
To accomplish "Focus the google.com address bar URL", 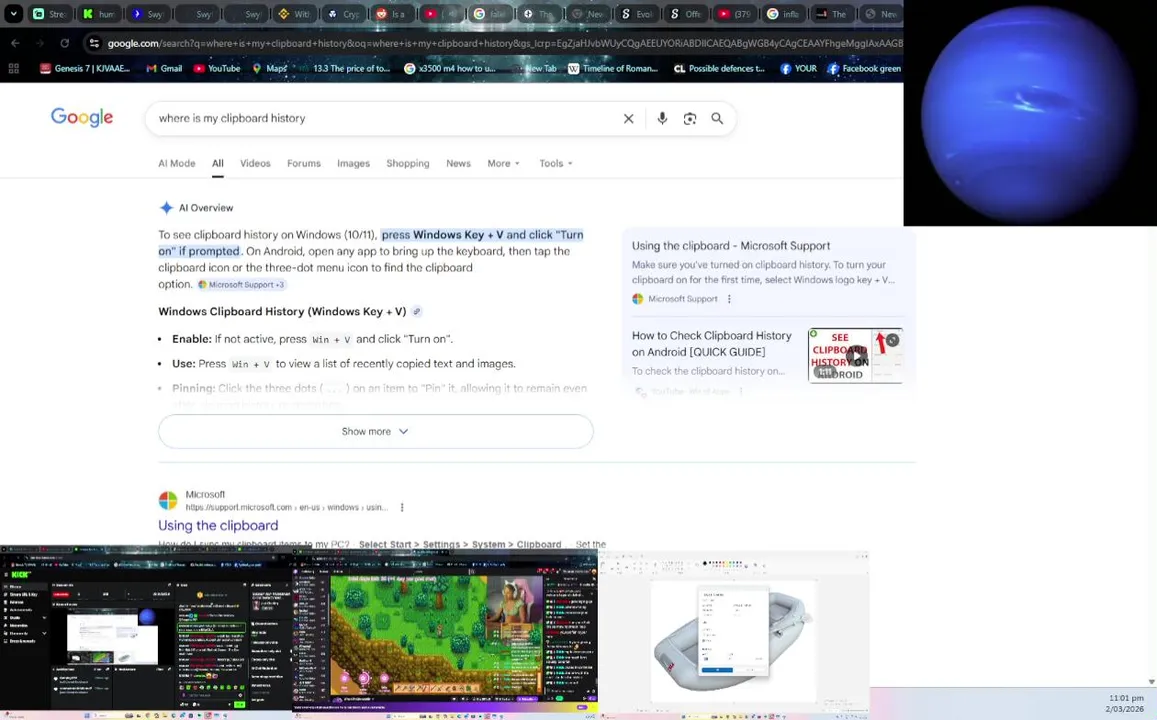I will pyautogui.click(x=505, y=44).
